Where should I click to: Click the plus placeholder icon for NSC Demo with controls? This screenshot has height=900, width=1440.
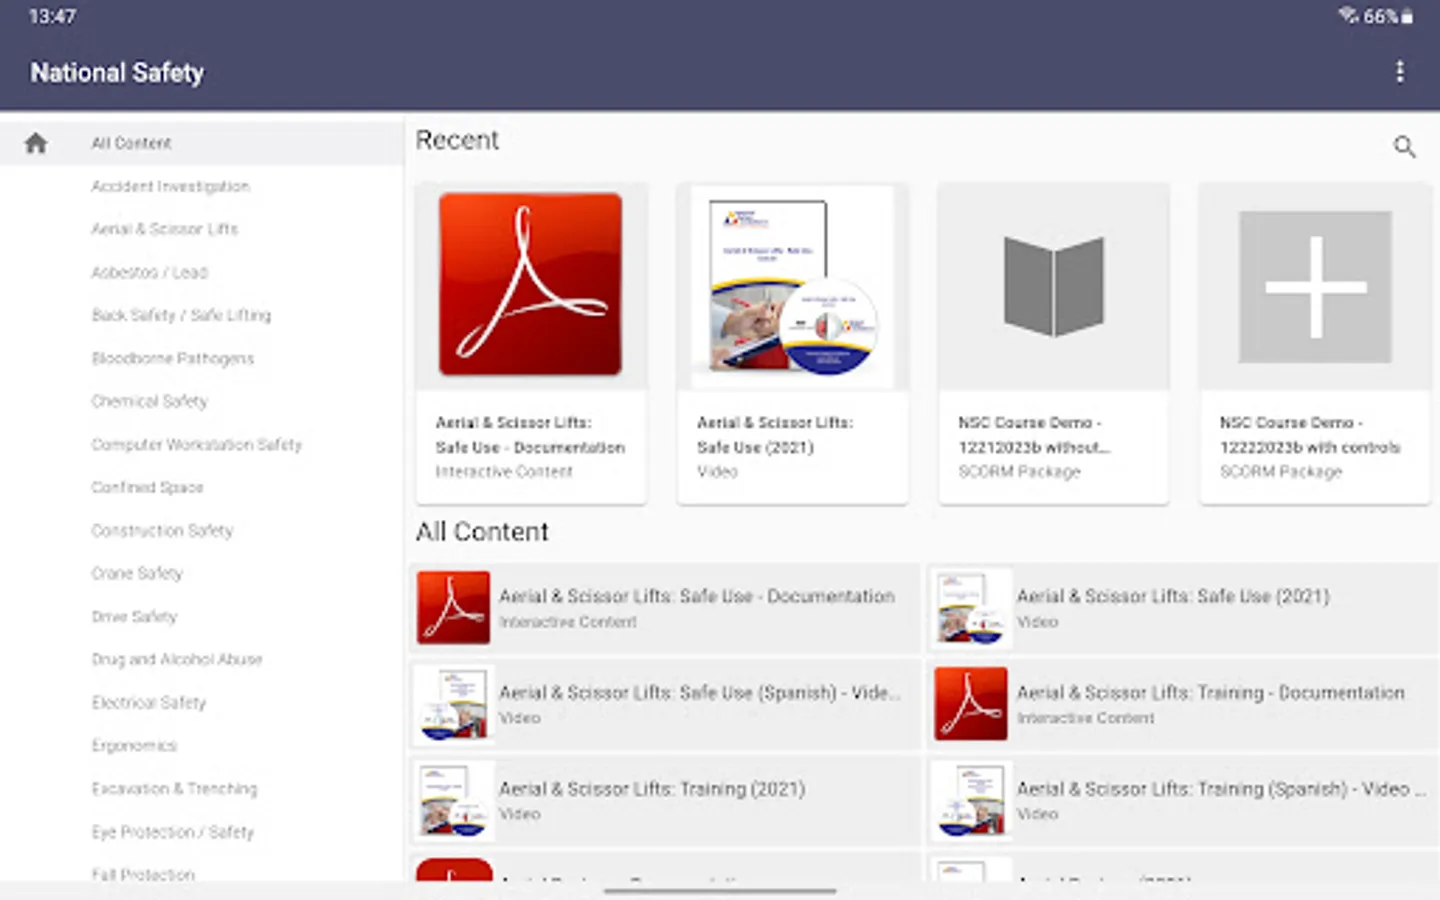pos(1313,285)
